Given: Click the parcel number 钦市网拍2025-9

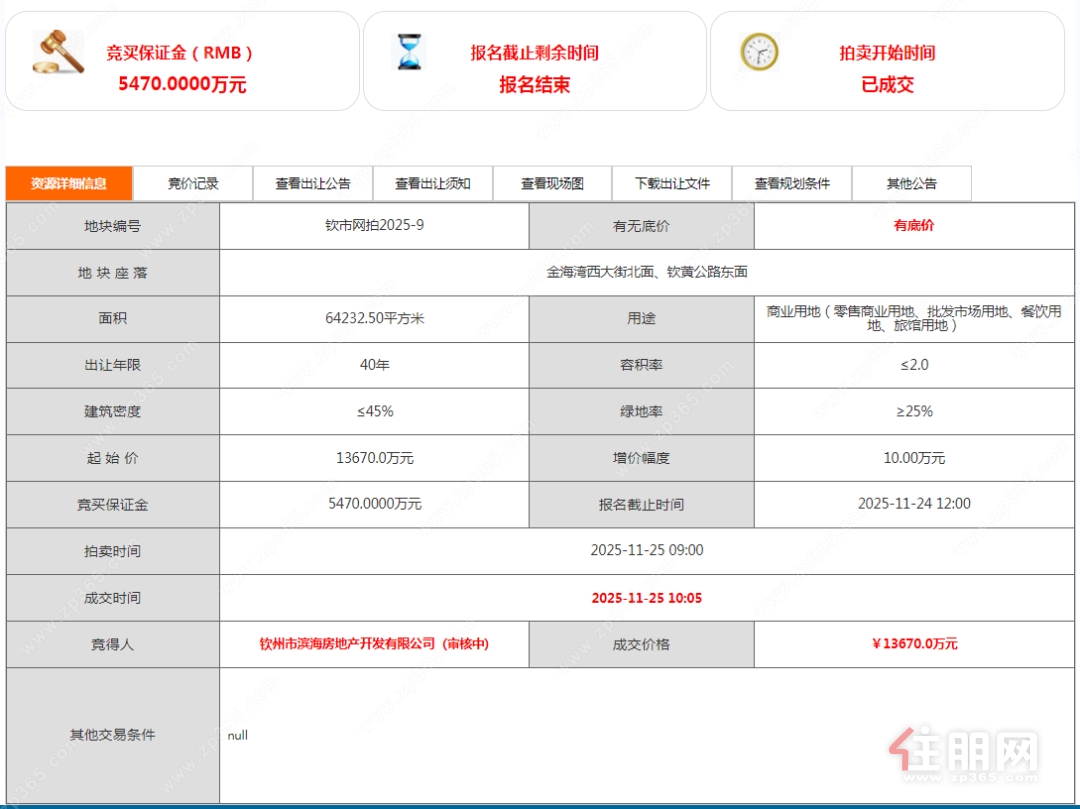Looking at the screenshot, I should coord(374,226).
